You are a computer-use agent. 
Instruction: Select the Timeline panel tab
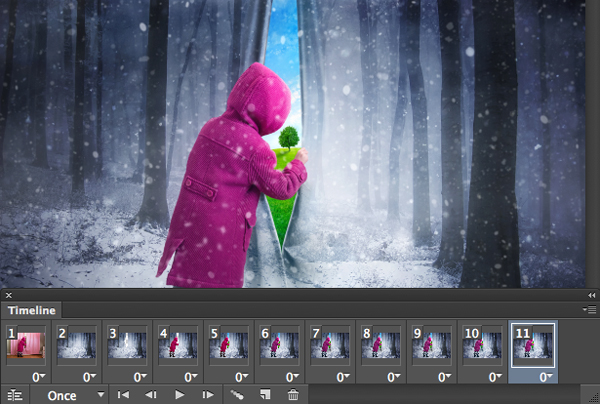(x=33, y=311)
